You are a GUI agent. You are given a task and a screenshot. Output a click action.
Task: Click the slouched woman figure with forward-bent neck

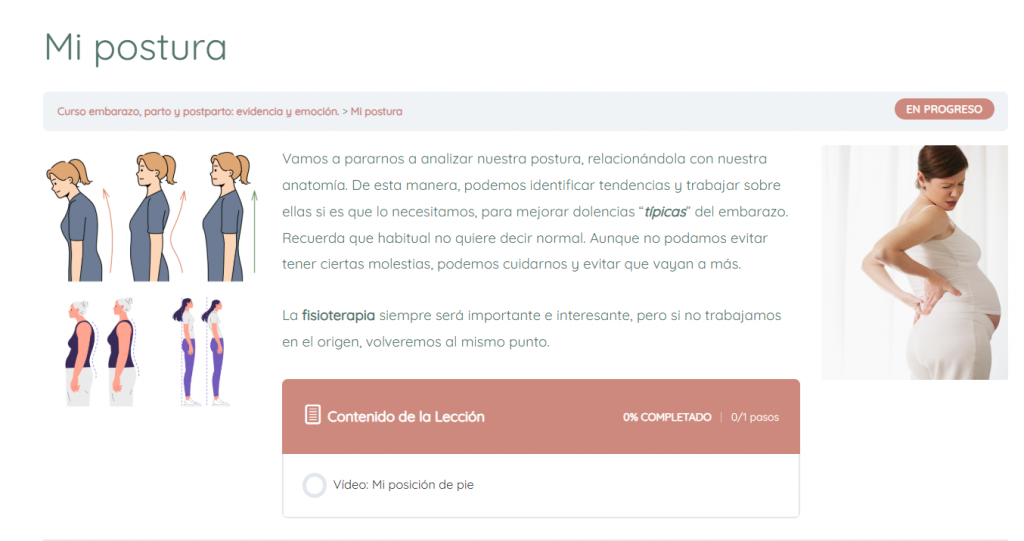coord(77,215)
